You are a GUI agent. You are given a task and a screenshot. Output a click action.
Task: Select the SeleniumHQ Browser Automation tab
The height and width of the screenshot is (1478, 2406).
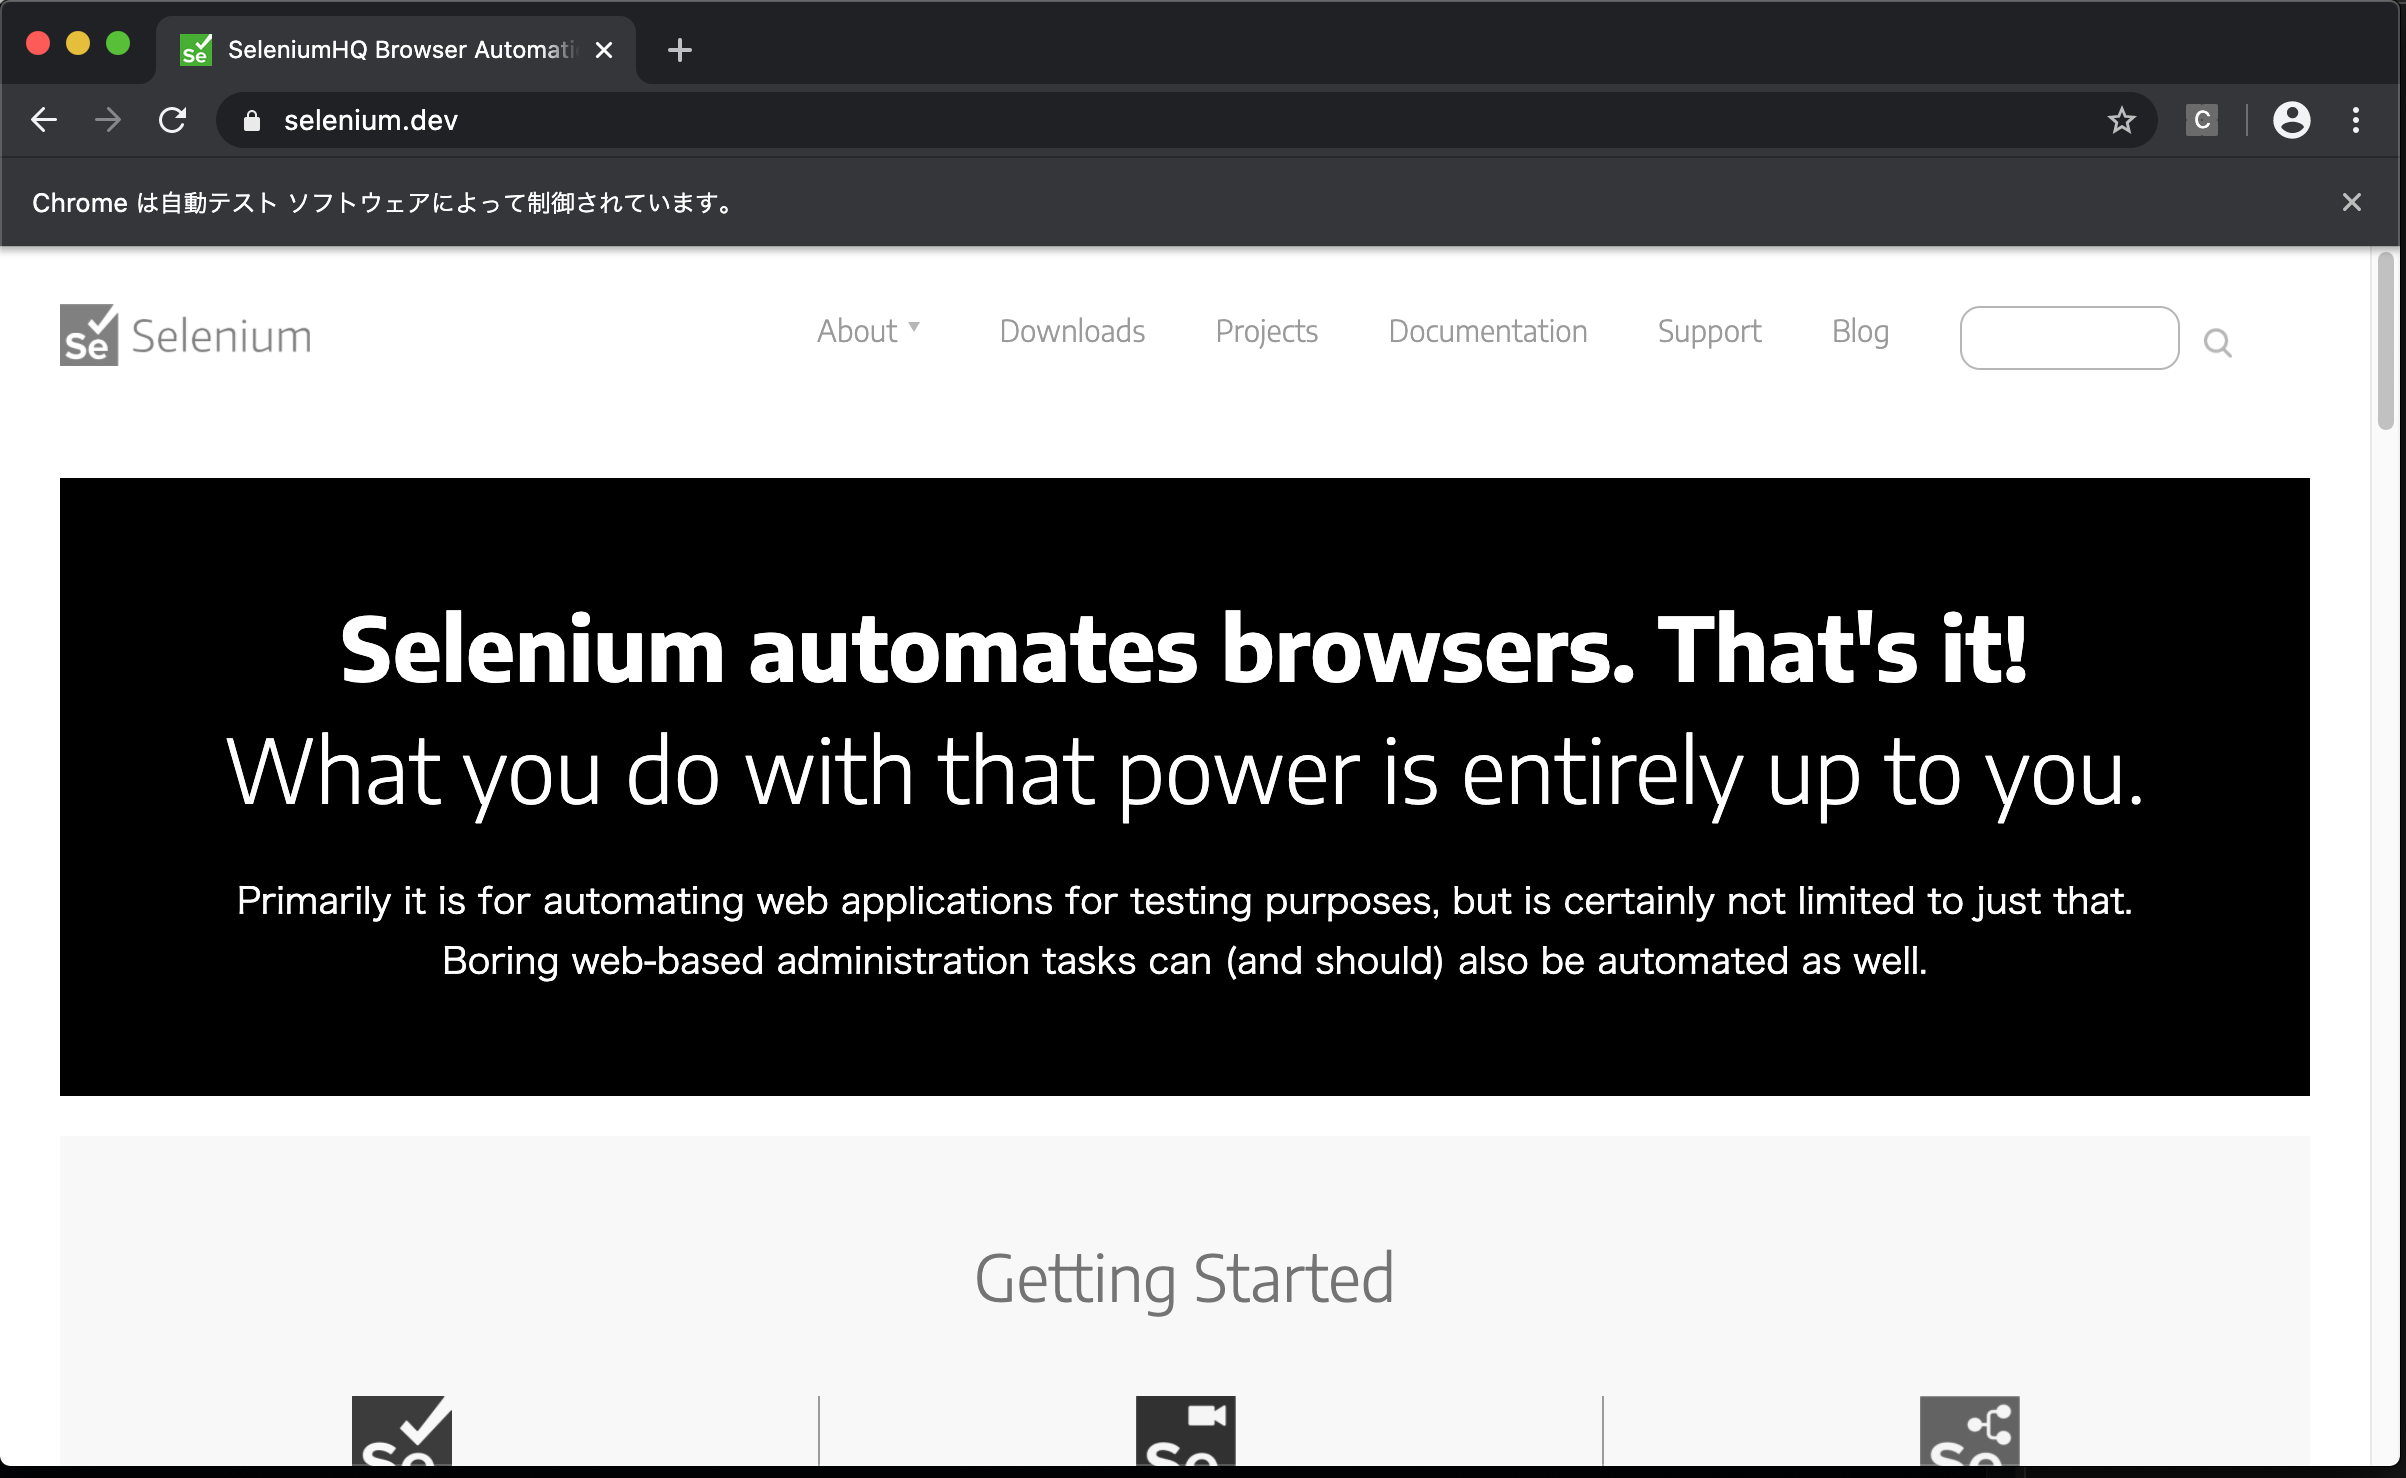point(395,50)
